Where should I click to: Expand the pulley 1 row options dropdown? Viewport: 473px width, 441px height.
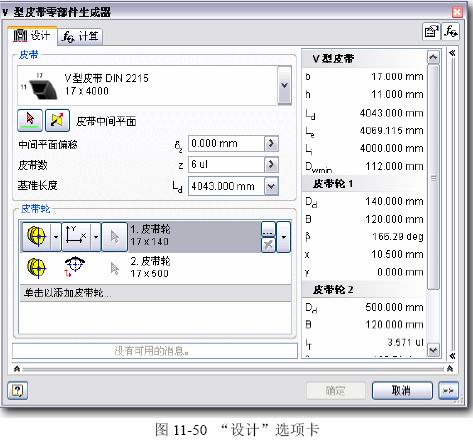click(284, 237)
